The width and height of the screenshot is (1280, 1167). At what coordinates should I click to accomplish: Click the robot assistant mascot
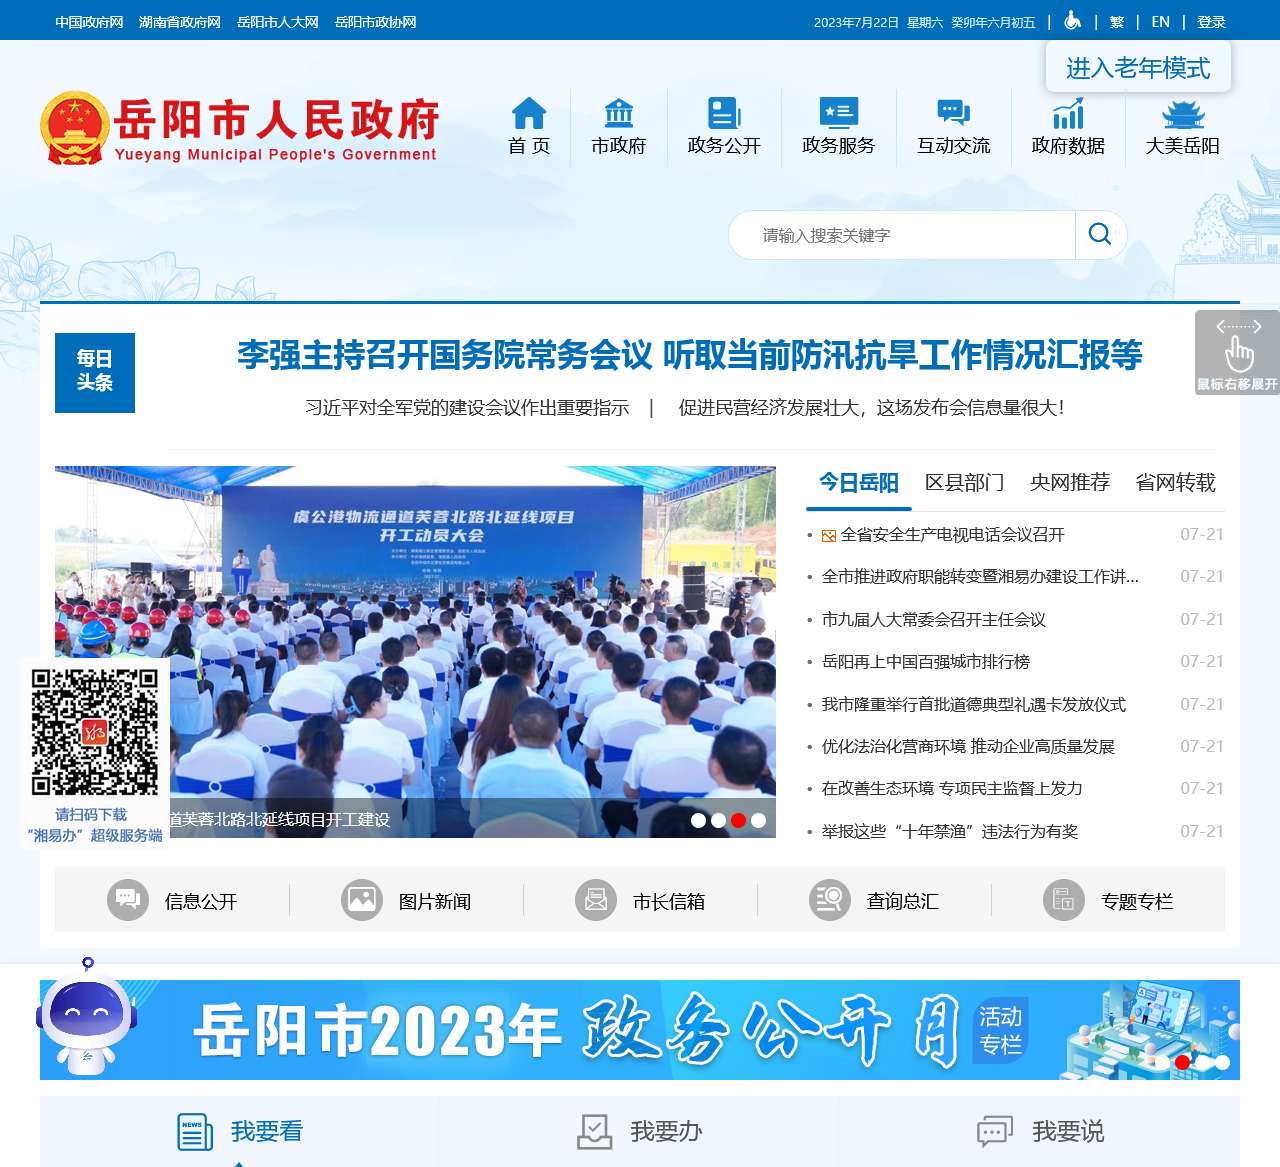(86, 1017)
